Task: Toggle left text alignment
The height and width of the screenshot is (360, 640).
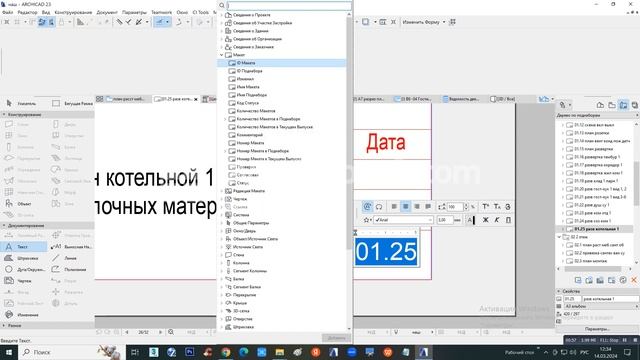Action: [394, 207]
